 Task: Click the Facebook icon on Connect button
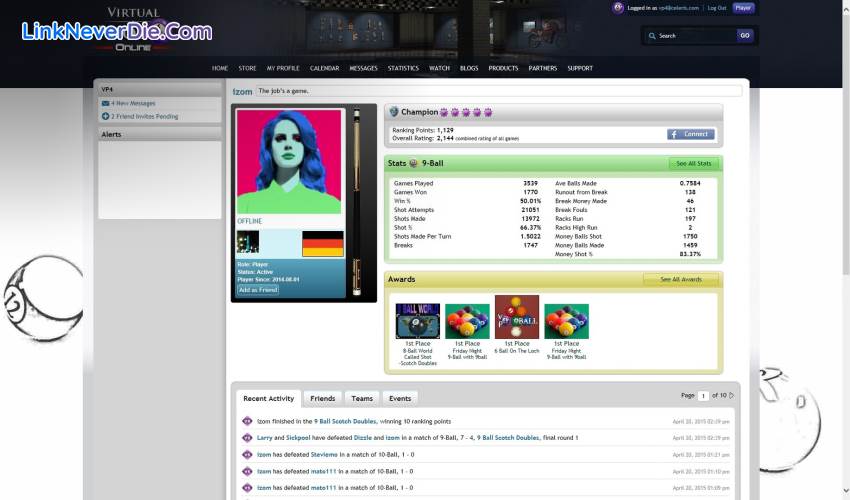pos(673,134)
